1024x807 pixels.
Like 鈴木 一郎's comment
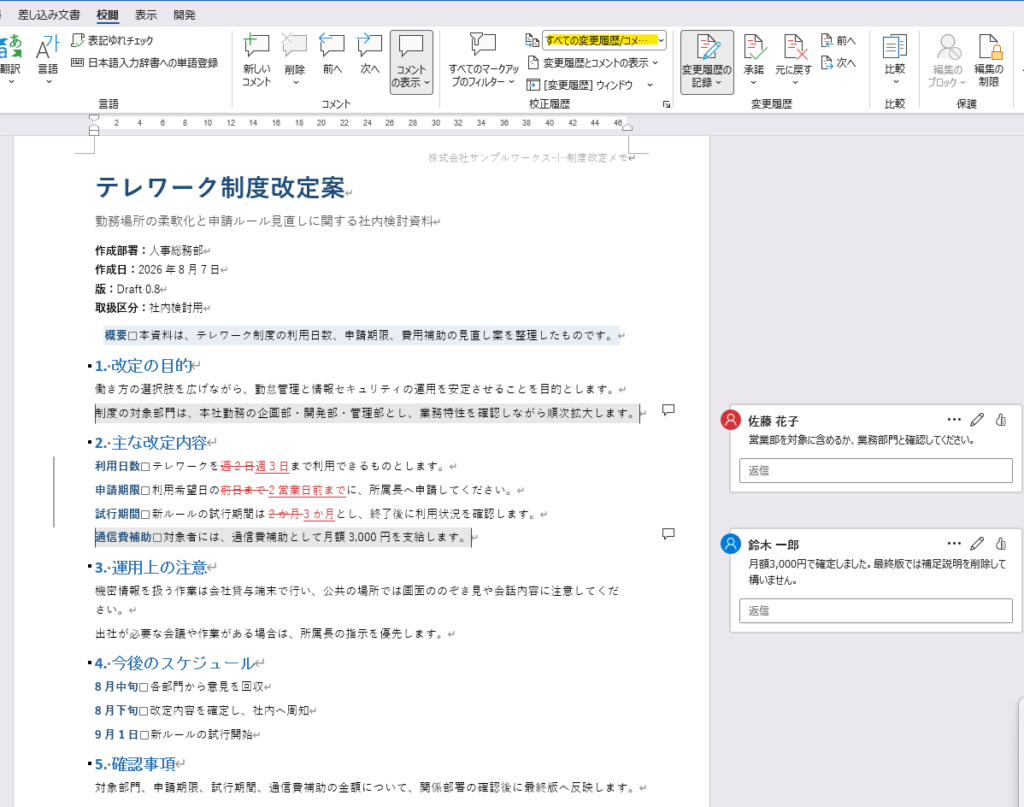tap(1001, 543)
